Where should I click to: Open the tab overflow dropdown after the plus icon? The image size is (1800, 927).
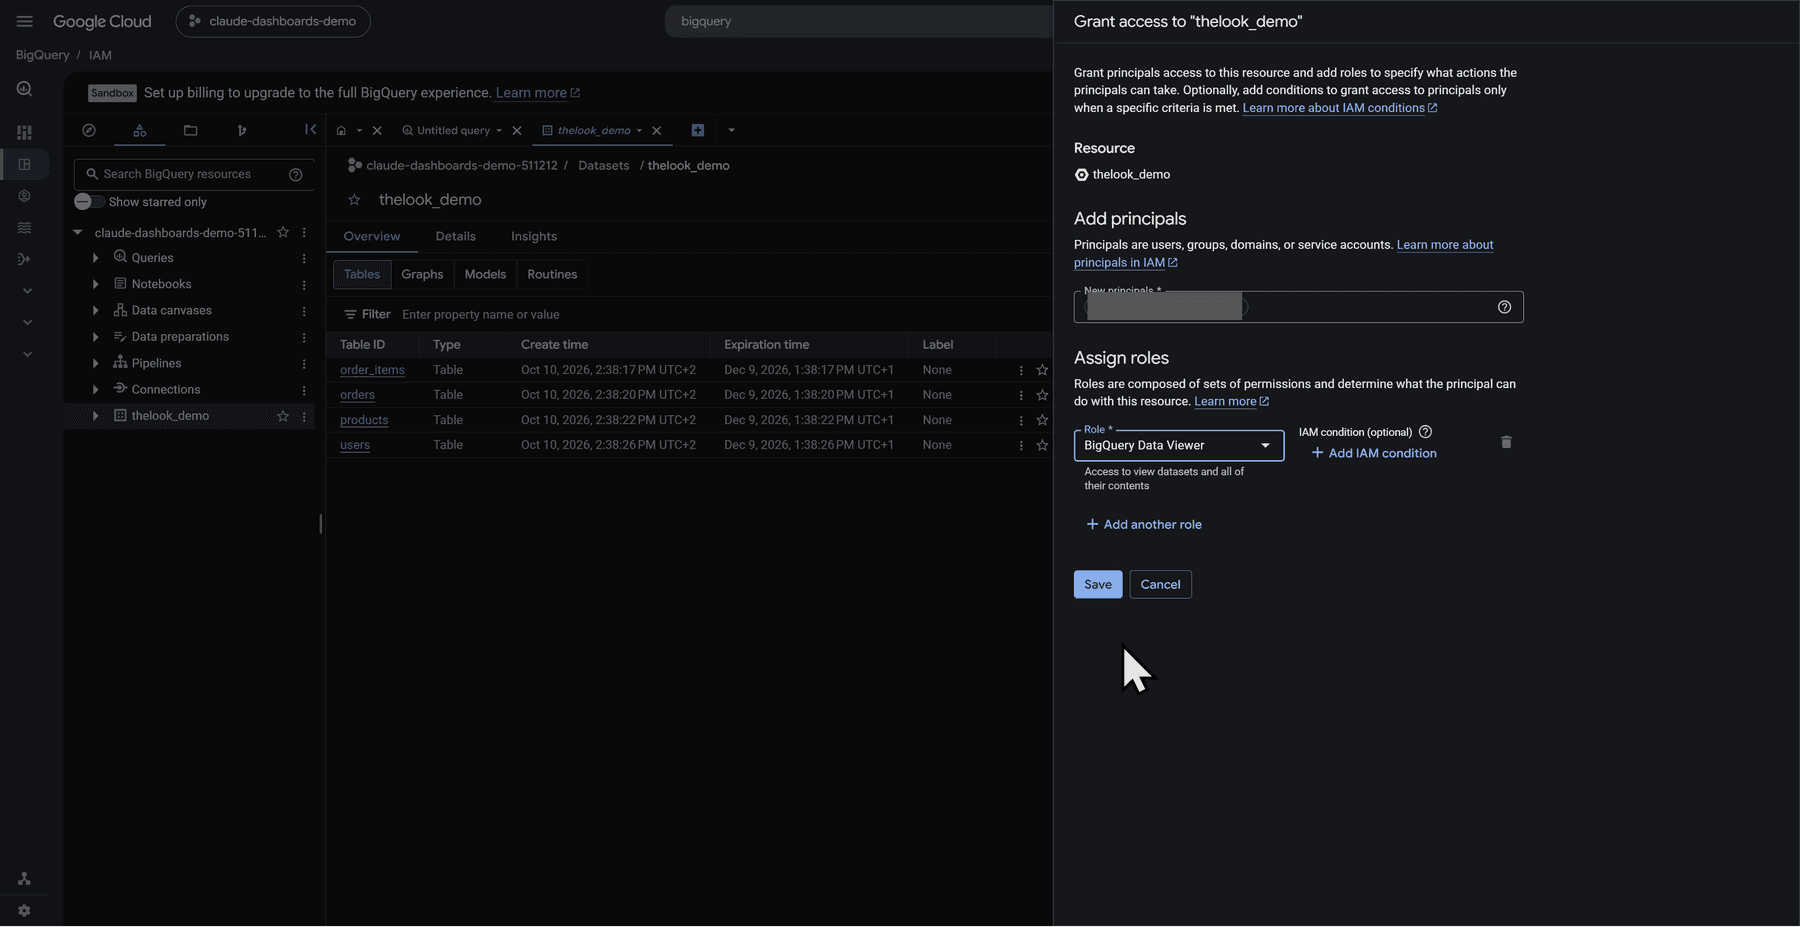pyautogui.click(x=731, y=130)
